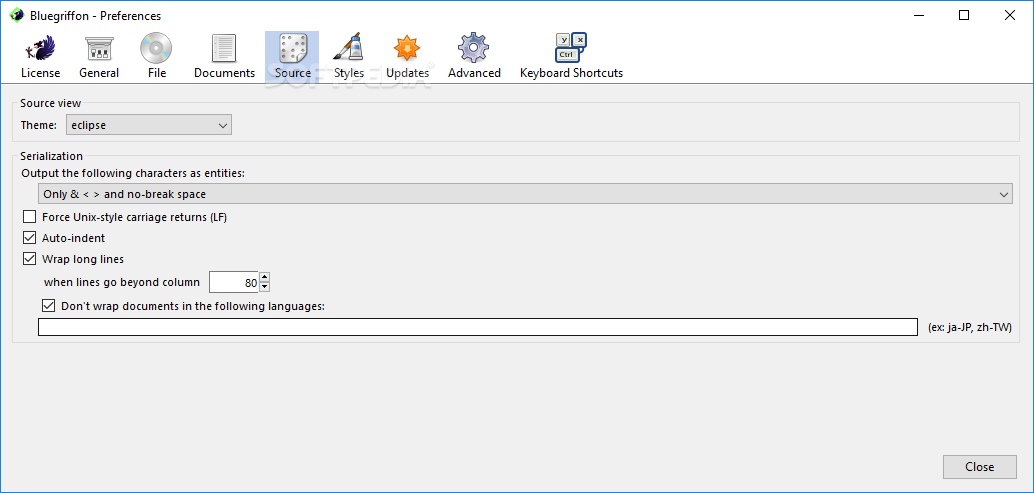The height and width of the screenshot is (493, 1034).
Task: Open the Documents preferences pane
Action: coord(224,57)
